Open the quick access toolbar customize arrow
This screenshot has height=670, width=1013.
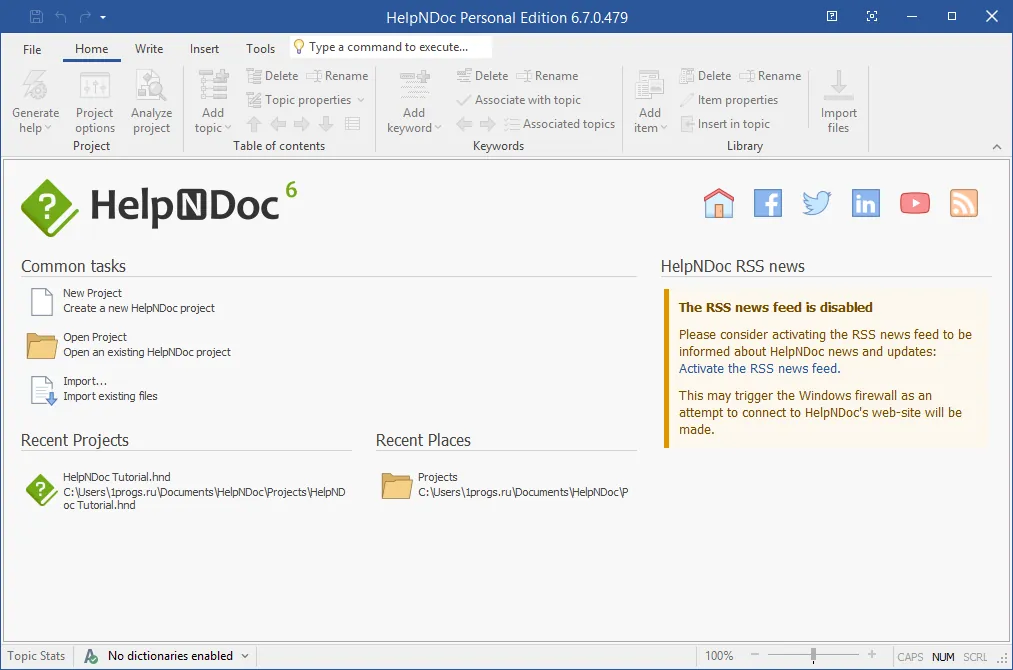(103, 17)
